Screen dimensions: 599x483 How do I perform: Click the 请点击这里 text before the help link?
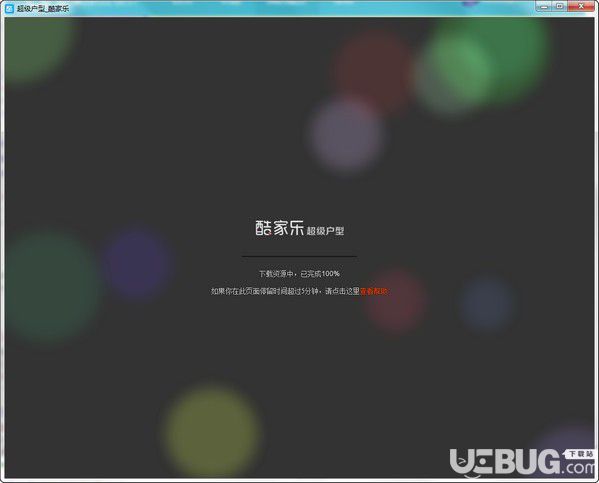click(x=342, y=292)
